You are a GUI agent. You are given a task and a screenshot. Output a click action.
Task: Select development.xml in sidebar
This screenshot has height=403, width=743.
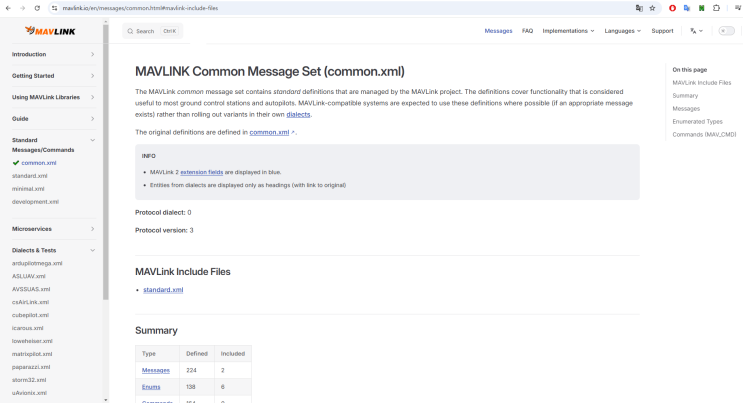click(x=35, y=202)
